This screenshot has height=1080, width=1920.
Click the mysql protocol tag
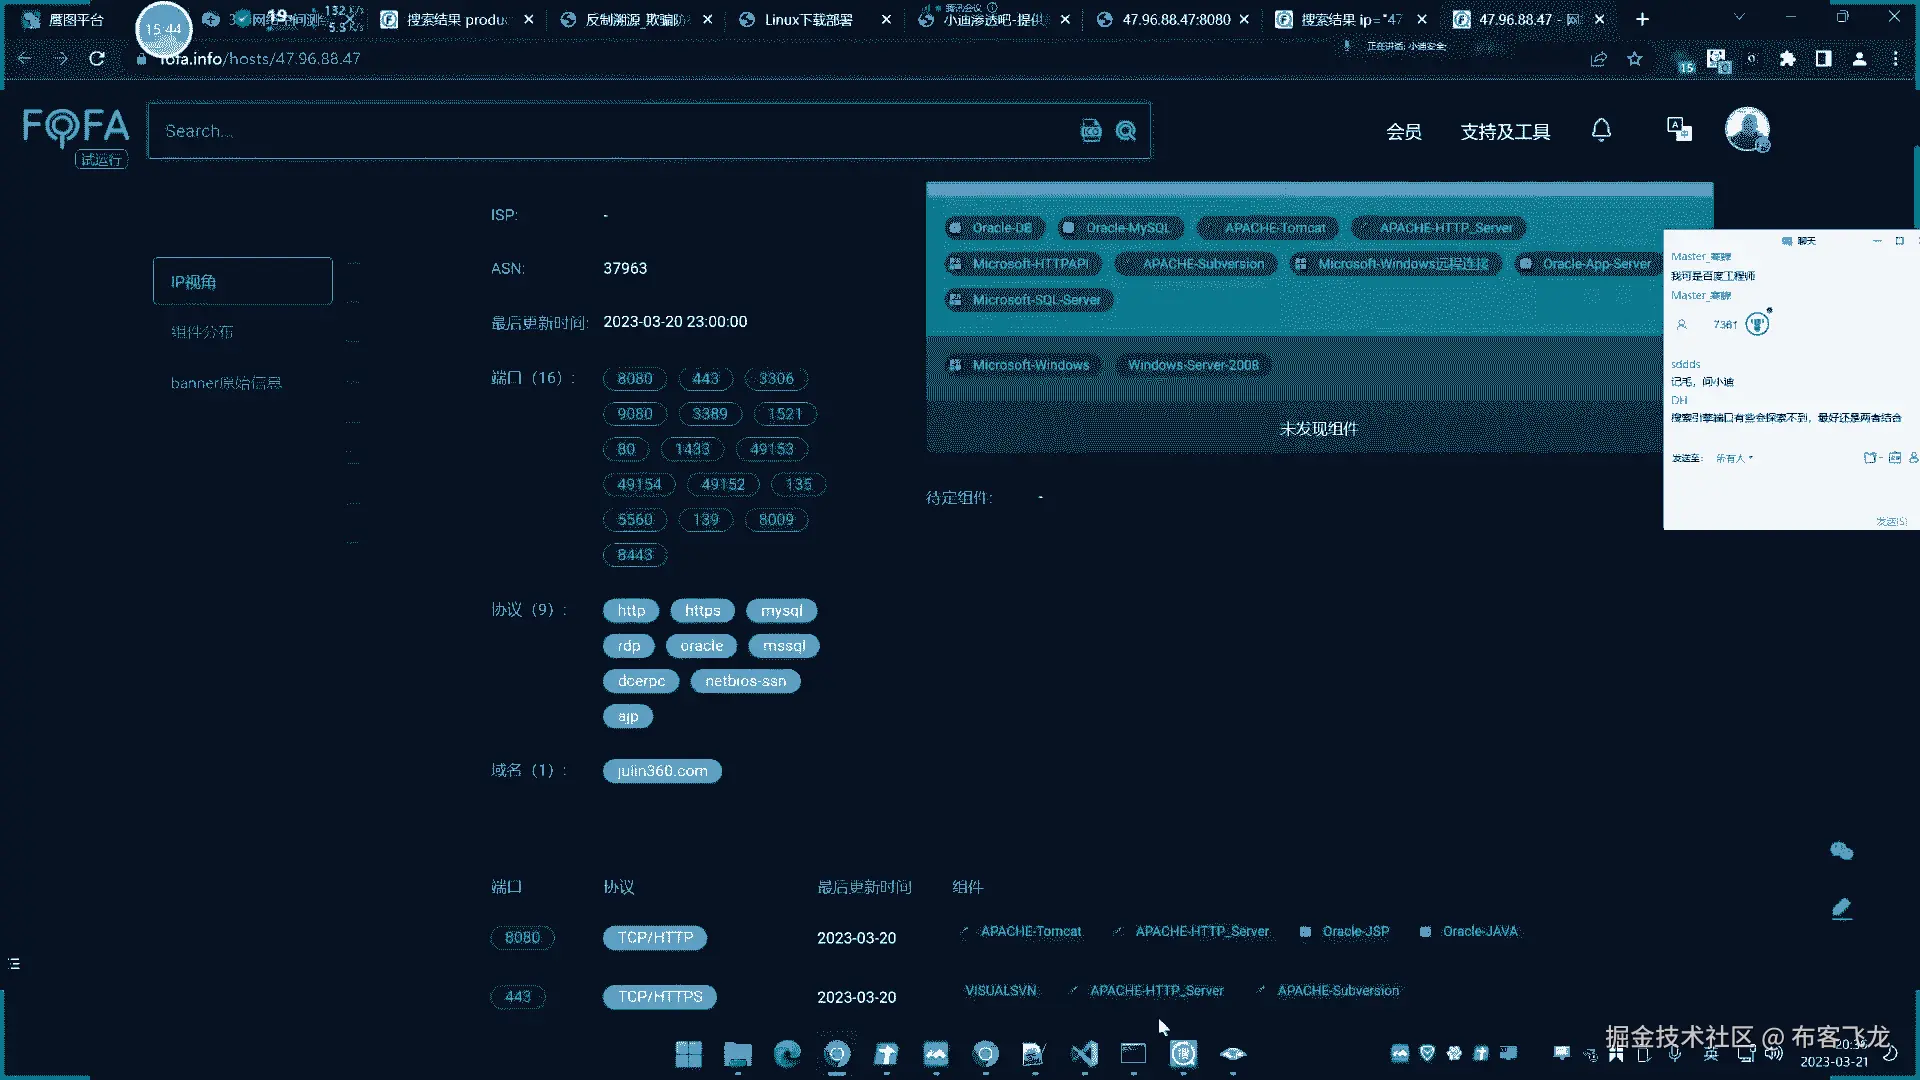pos(781,611)
